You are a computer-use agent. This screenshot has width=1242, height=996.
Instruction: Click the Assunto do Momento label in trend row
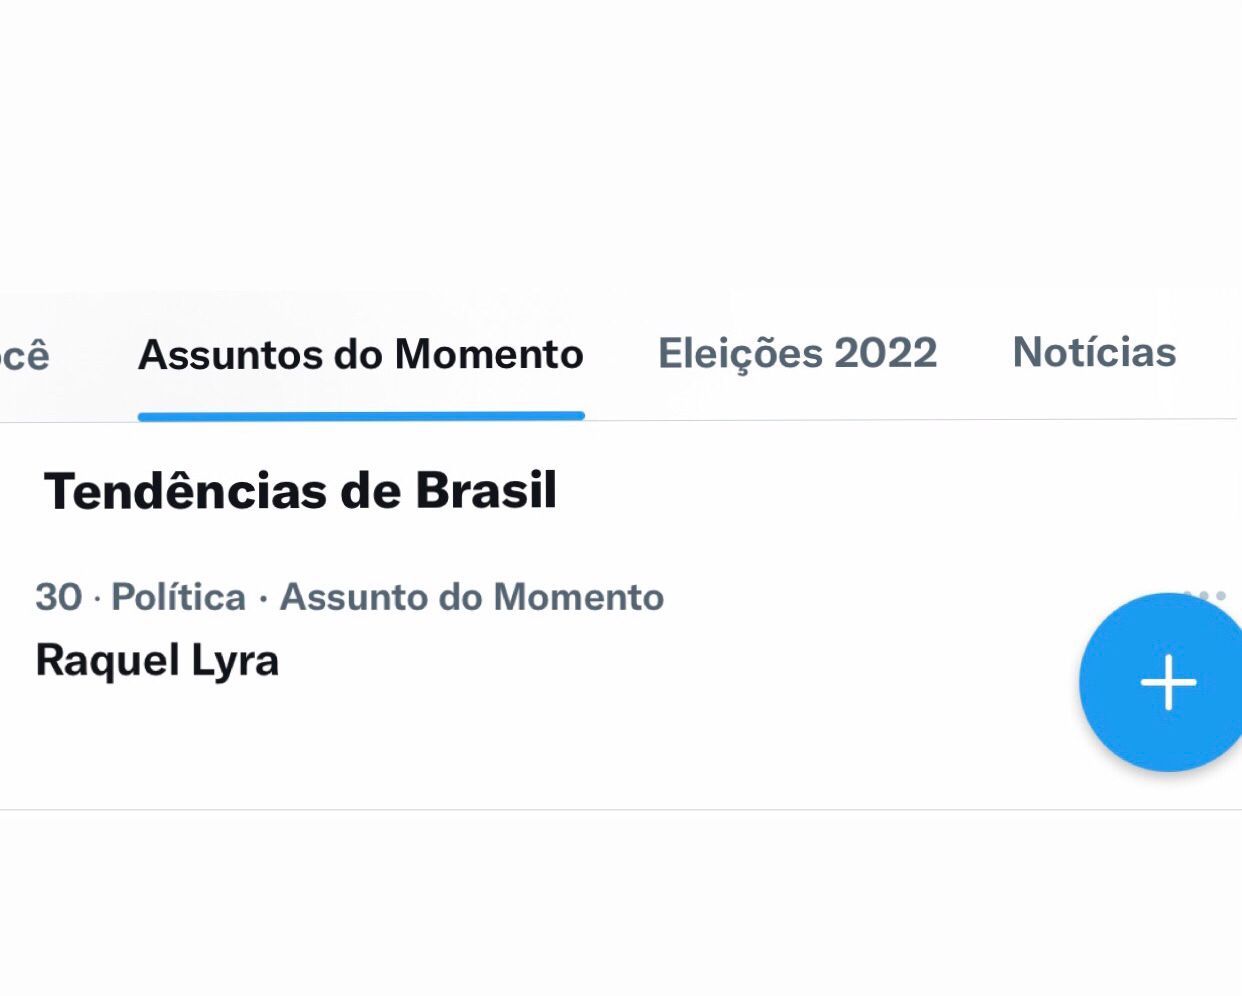coord(471,597)
